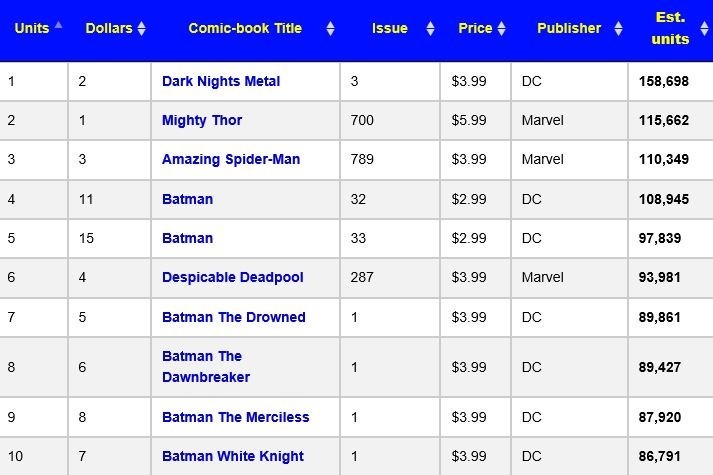Click the Comic-book Title header text

(x=246, y=28)
